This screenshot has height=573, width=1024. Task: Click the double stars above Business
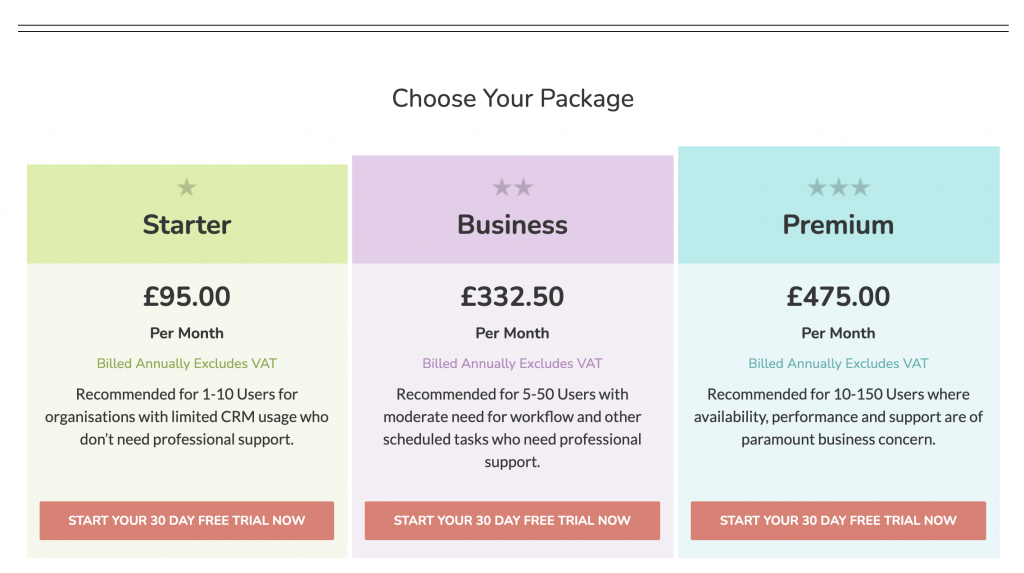[513, 188]
